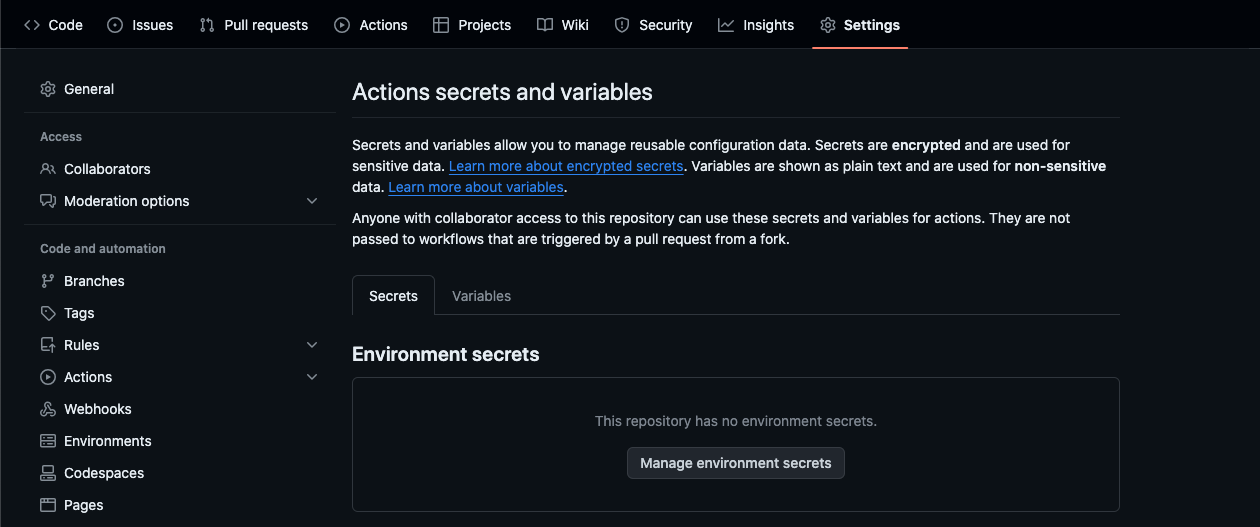Click the Pages browser icon
The height and width of the screenshot is (527, 1260).
point(48,505)
